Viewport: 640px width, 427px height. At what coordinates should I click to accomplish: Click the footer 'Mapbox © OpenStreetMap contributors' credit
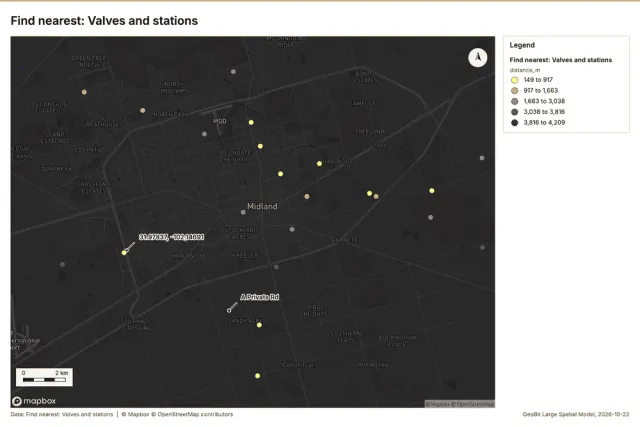(177, 414)
